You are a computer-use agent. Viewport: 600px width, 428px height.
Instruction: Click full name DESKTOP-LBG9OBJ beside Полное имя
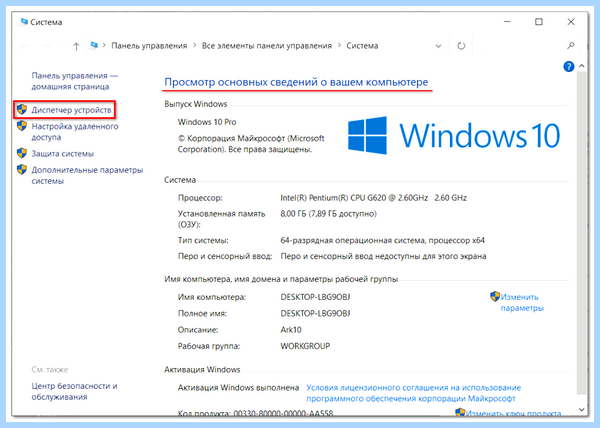pos(315,314)
